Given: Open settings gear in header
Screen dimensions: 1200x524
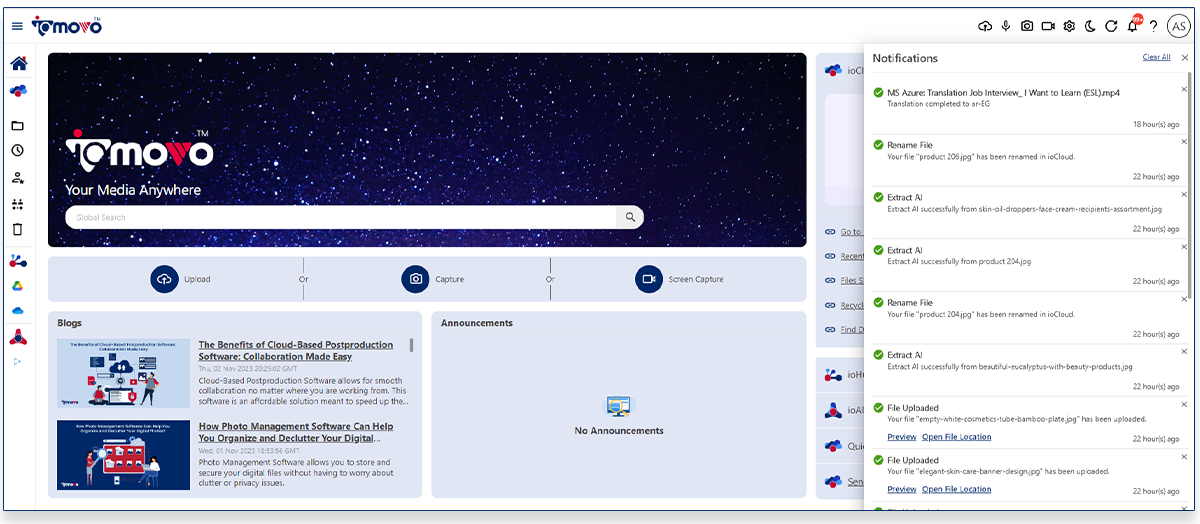Looking at the screenshot, I should coord(1069,26).
